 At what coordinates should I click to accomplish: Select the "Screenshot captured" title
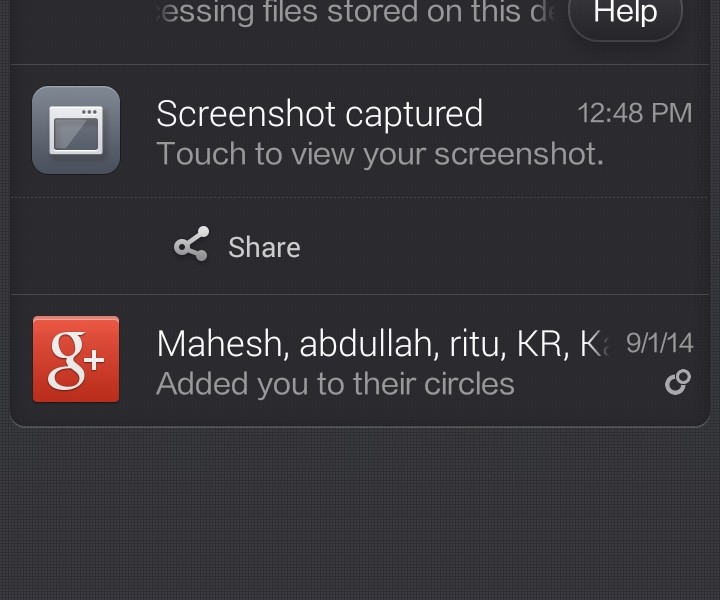(x=319, y=114)
